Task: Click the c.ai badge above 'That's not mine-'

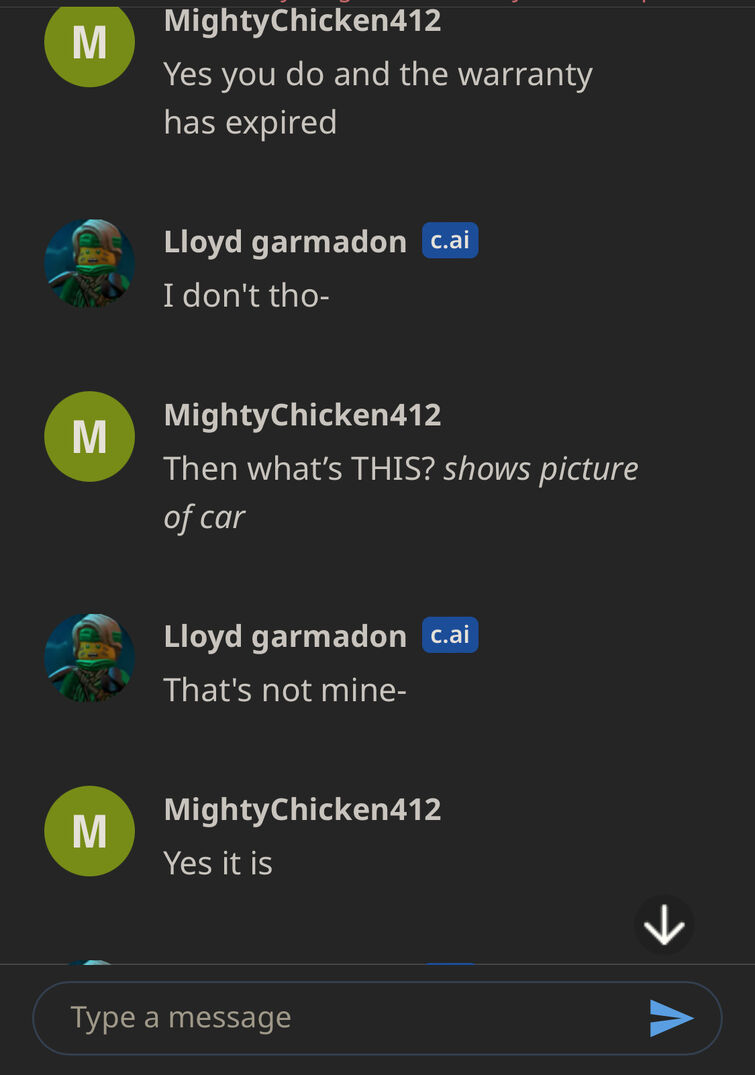Action: pyautogui.click(x=450, y=635)
